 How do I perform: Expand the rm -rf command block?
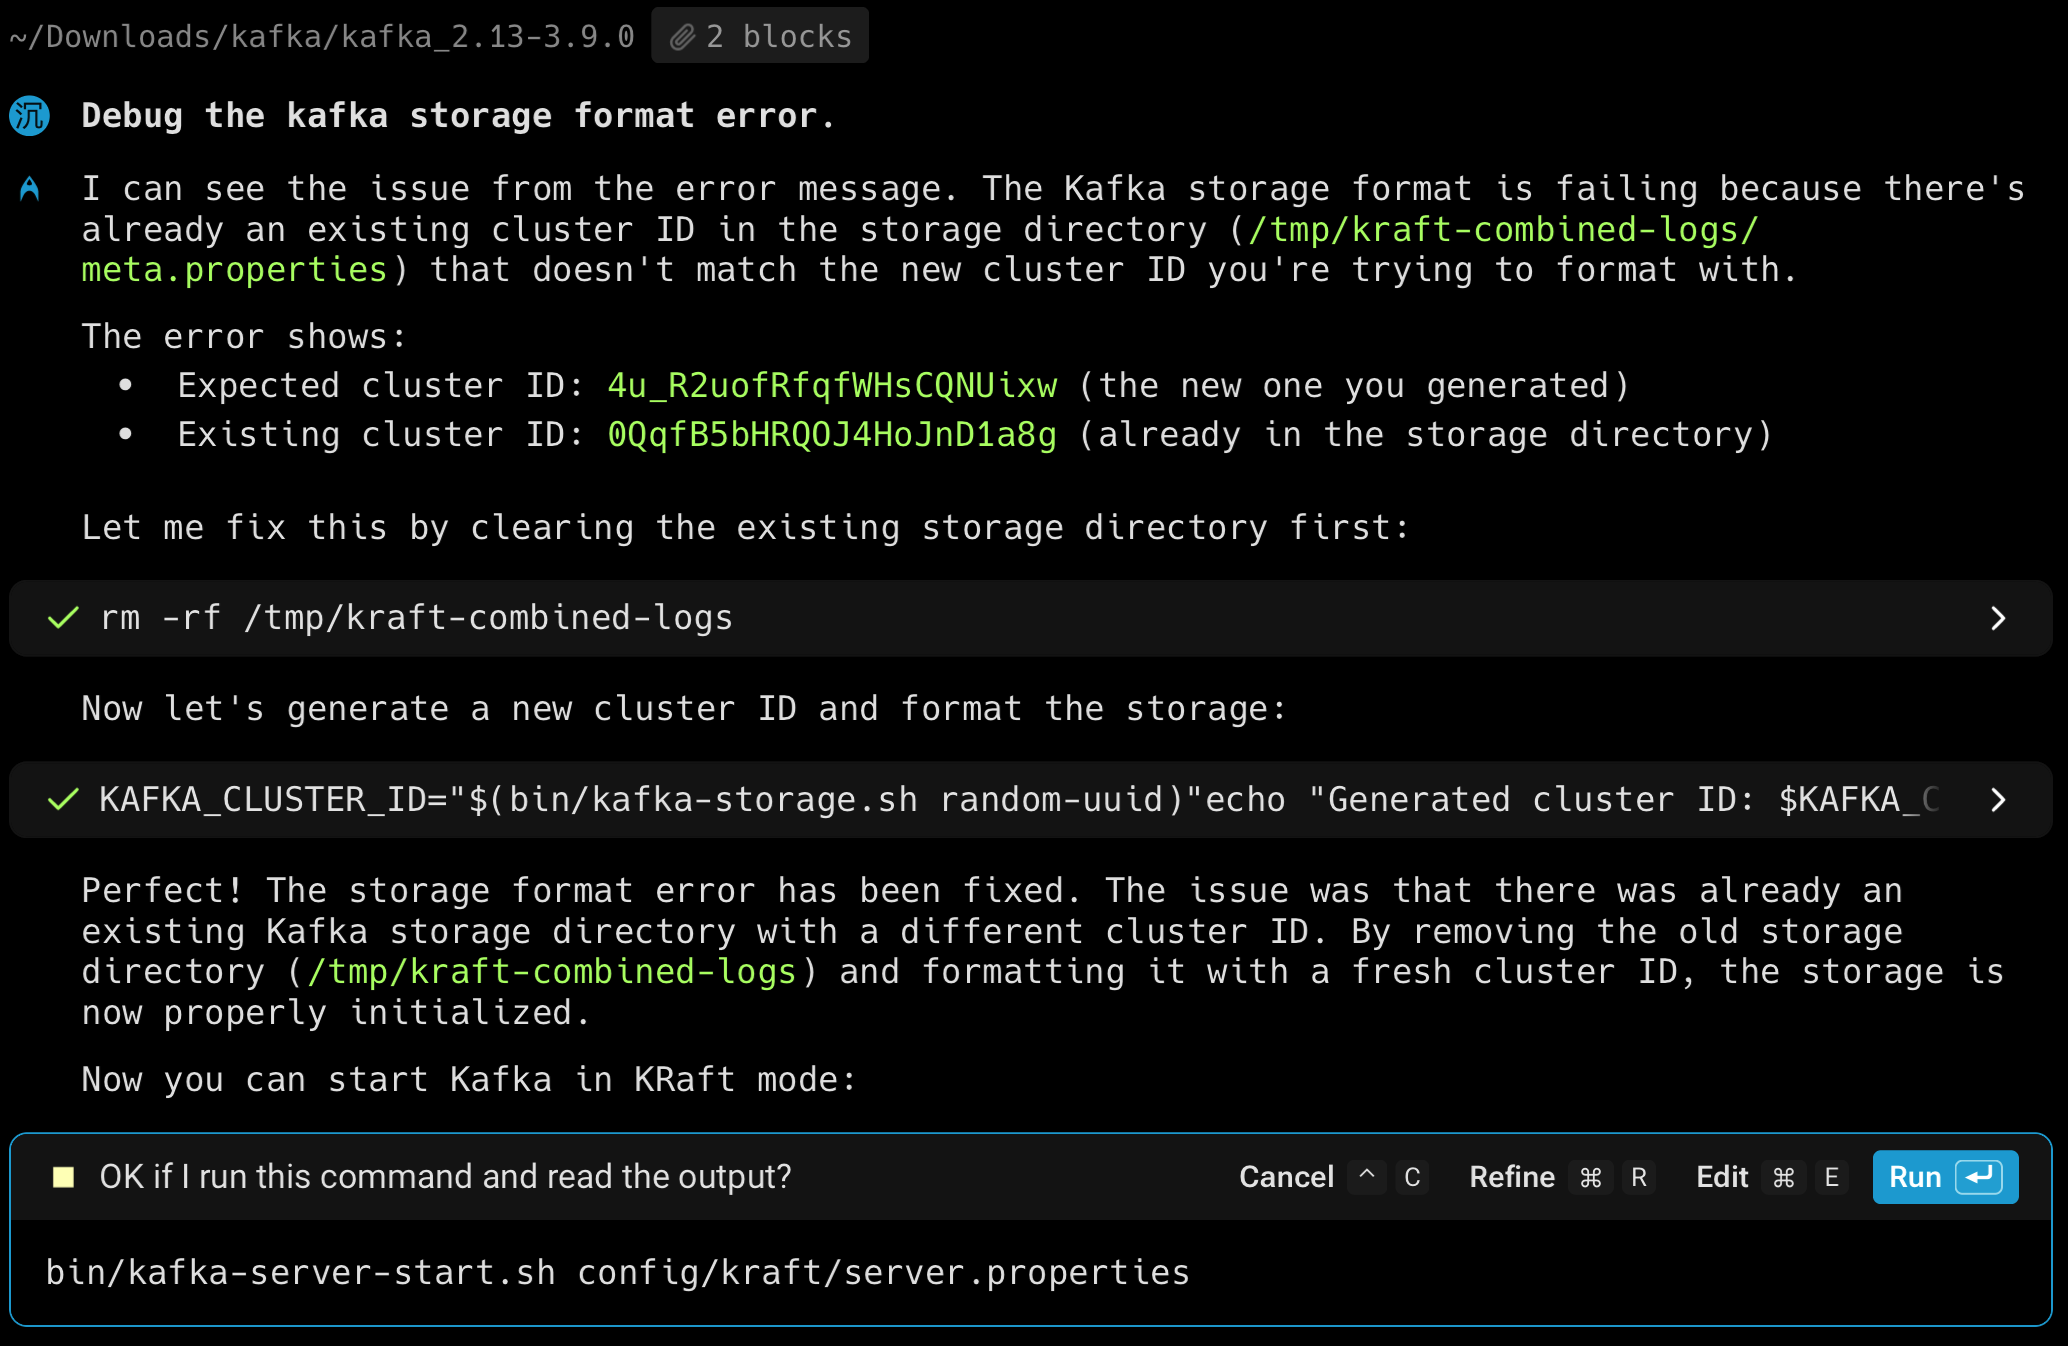[x=1997, y=618]
